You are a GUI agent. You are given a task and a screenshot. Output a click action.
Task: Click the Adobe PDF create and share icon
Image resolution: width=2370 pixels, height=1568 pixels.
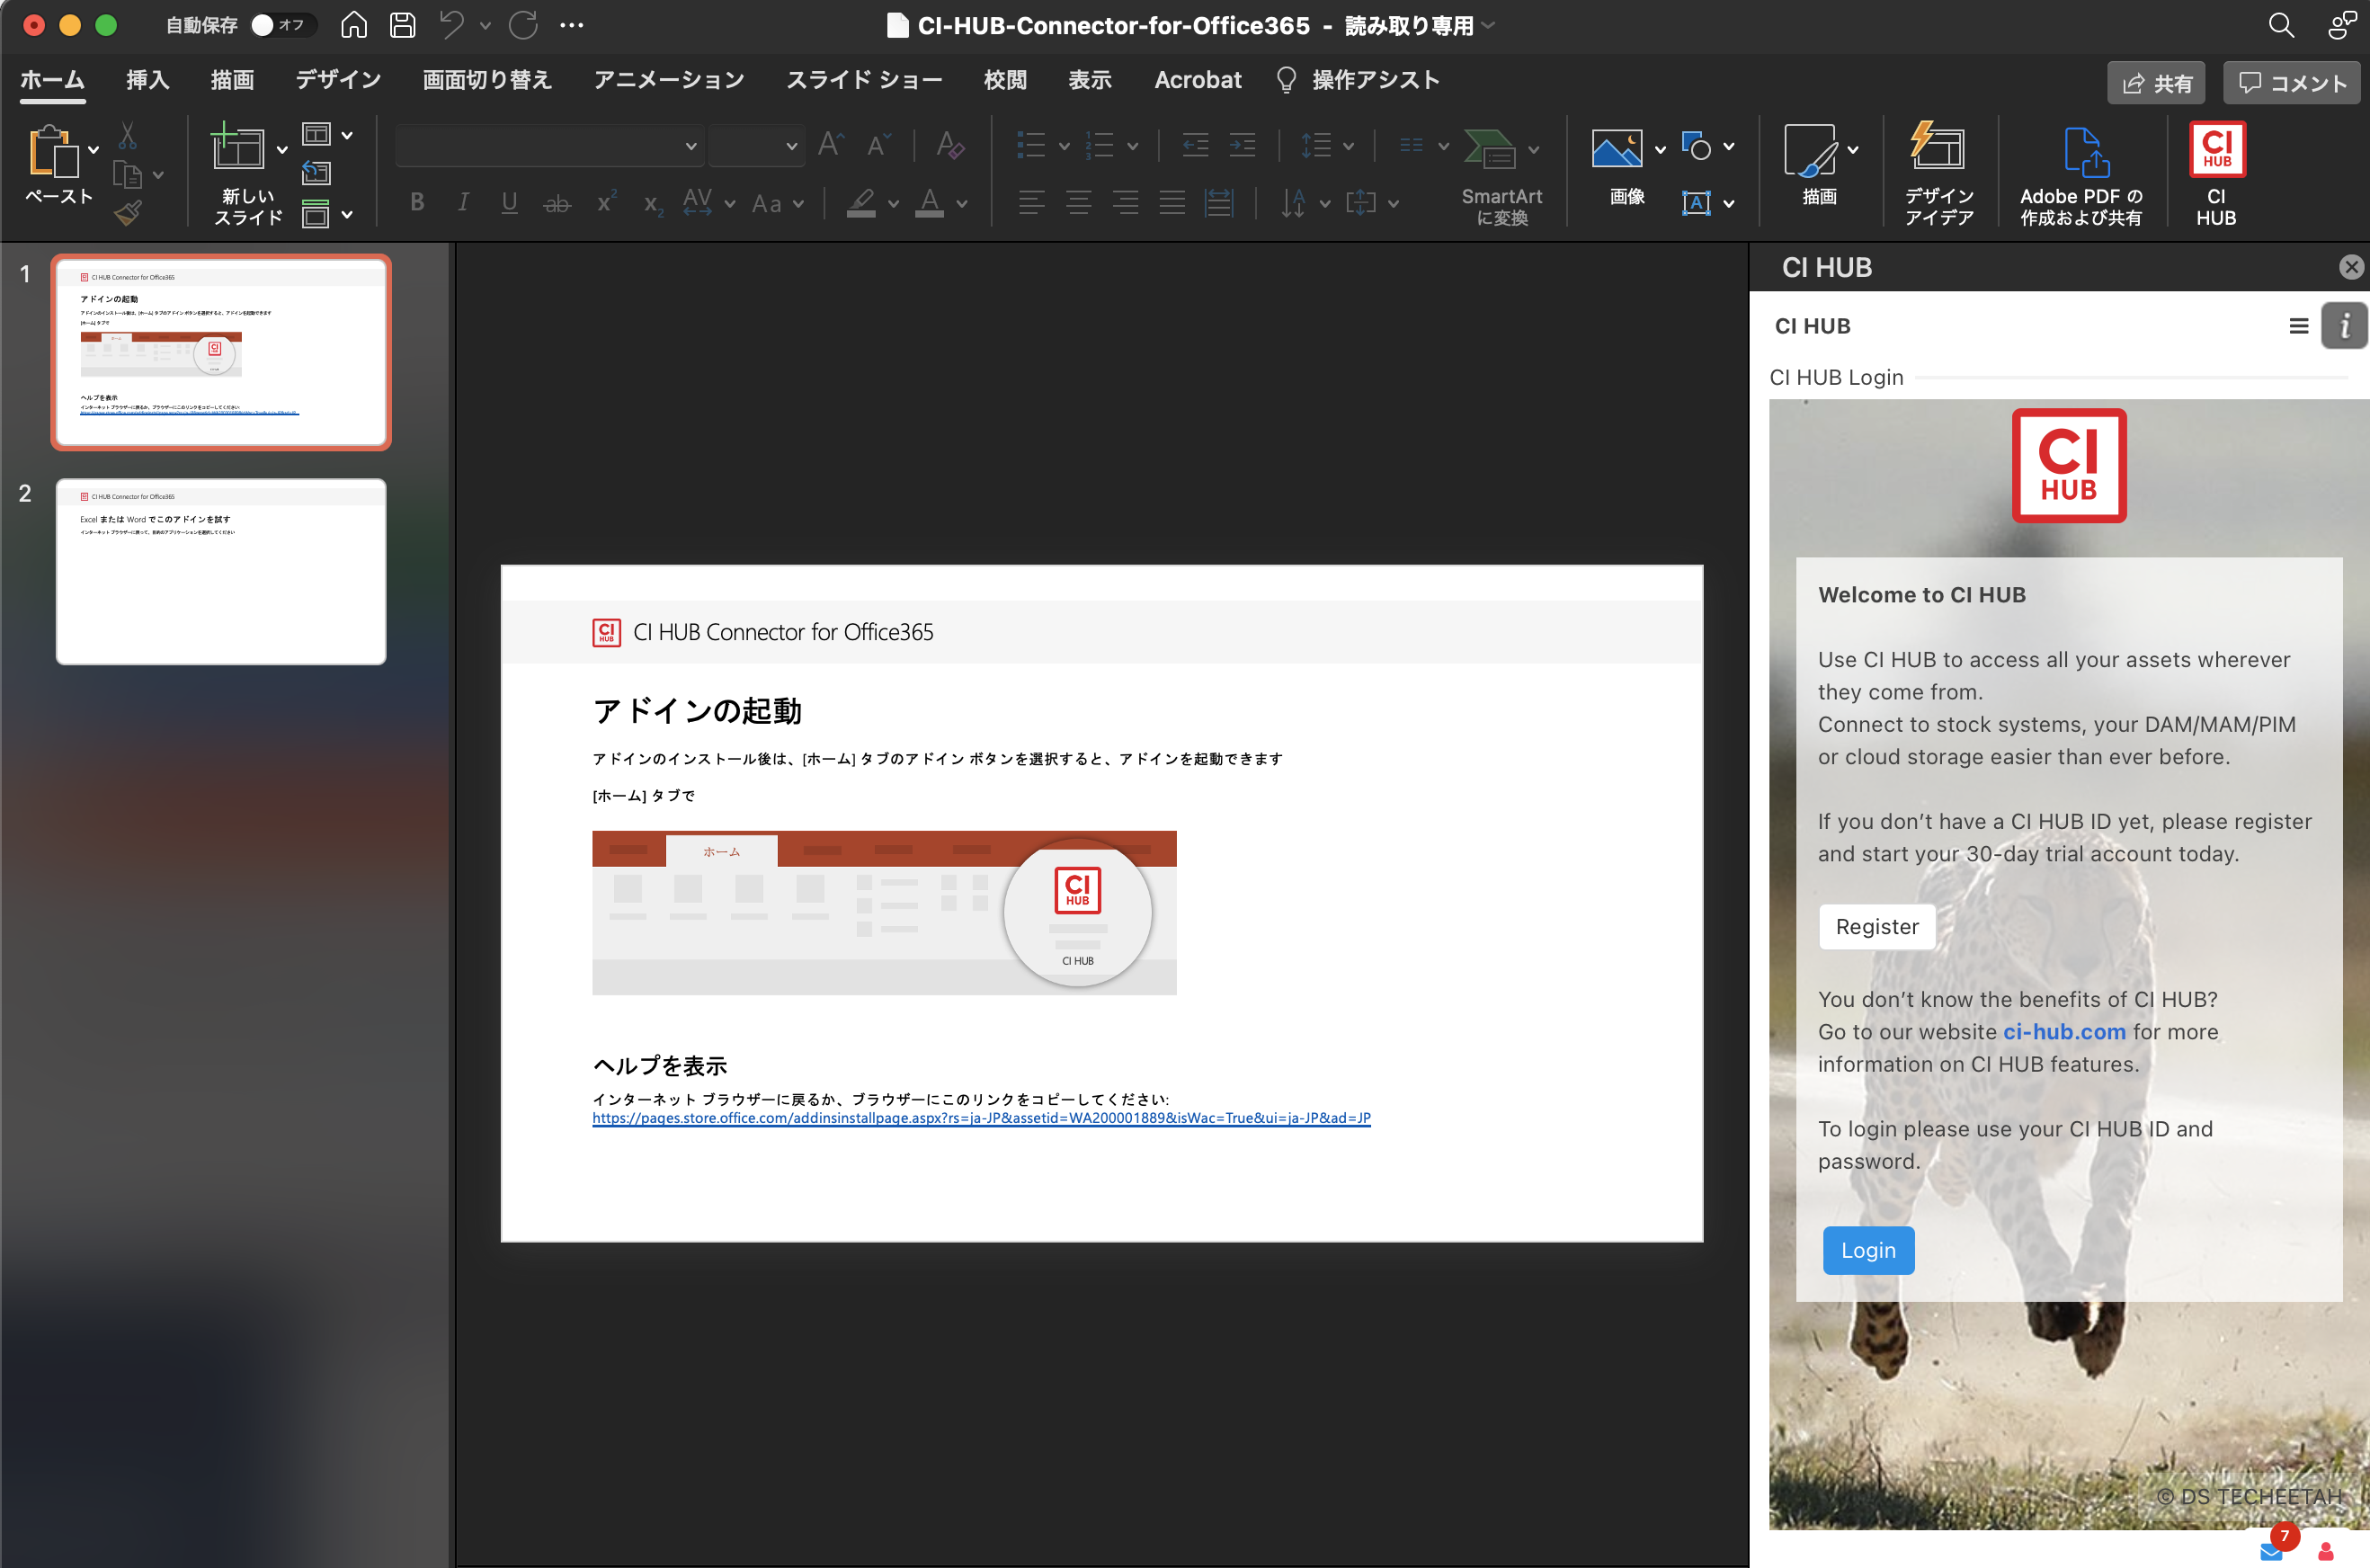[x=2085, y=151]
